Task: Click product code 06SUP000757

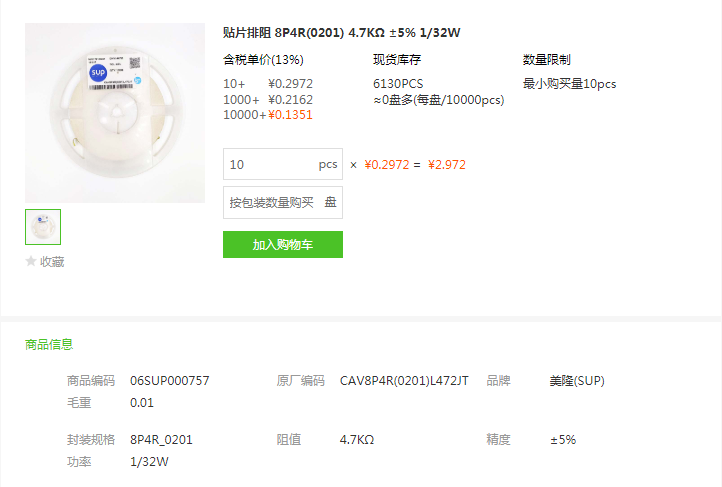Action: (169, 381)
